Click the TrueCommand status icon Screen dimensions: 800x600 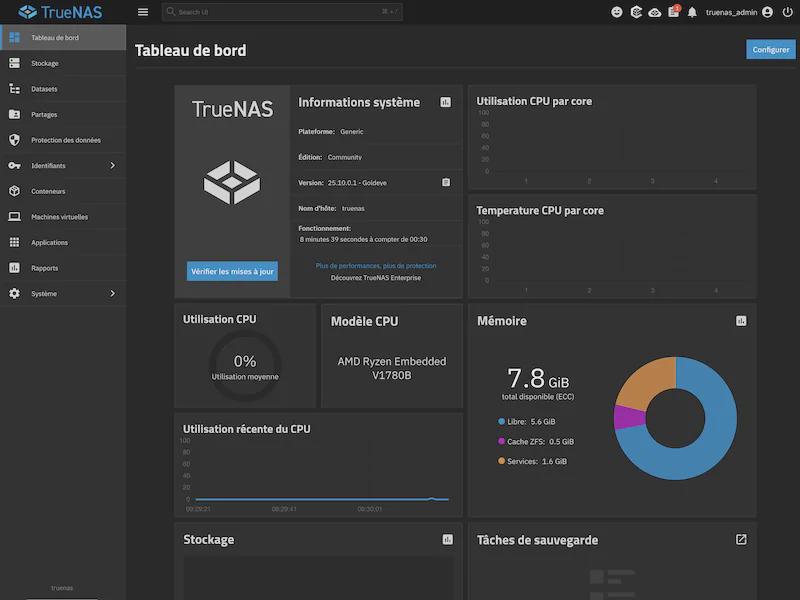(x=636, y=12)
